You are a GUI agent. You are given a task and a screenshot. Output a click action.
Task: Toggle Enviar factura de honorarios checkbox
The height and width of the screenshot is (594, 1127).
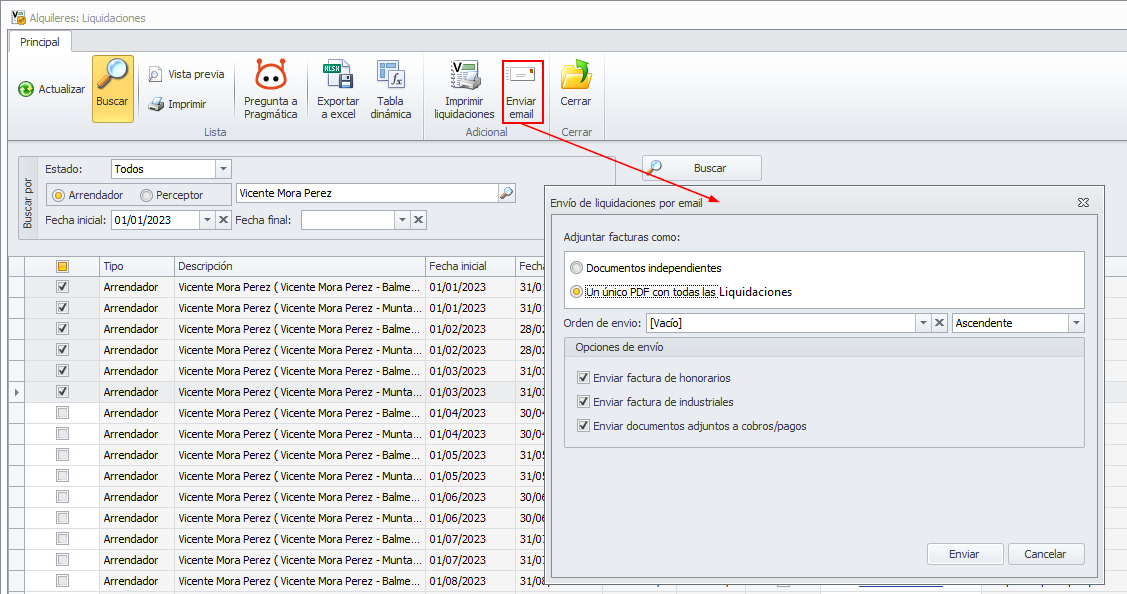584,378
